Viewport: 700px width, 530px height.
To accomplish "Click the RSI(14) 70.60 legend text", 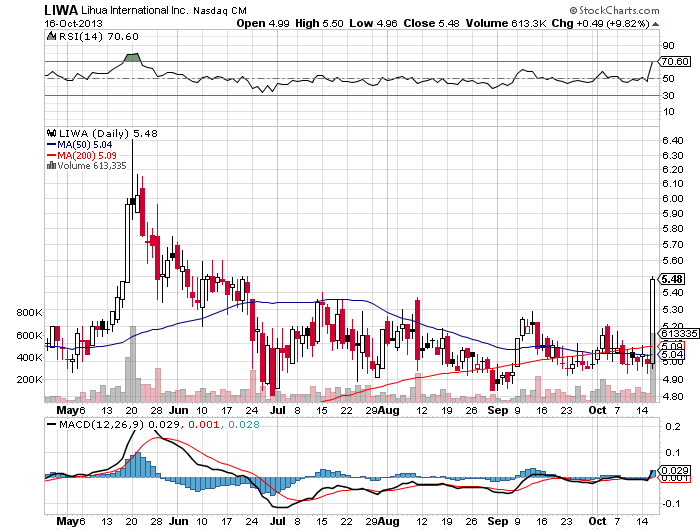I will [x=99, y=36].
